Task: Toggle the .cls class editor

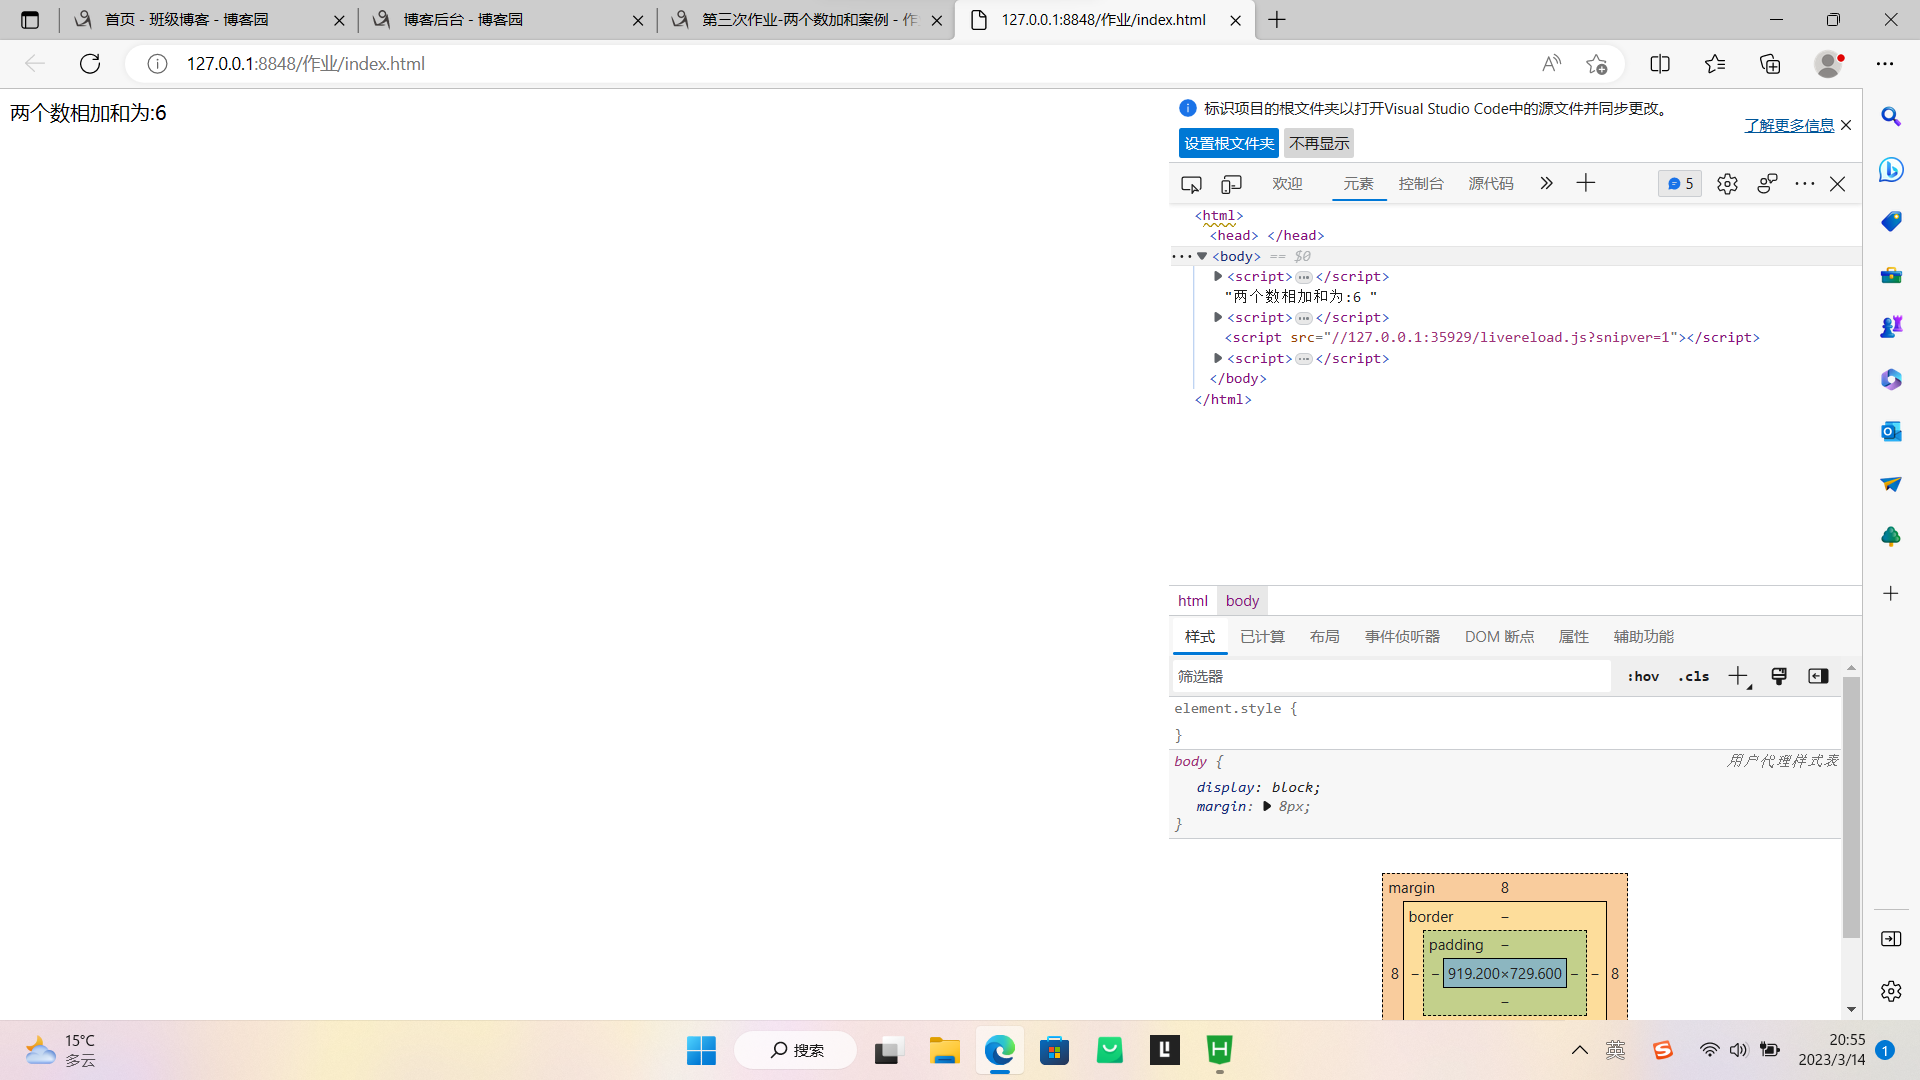Action: [1694, 677]
